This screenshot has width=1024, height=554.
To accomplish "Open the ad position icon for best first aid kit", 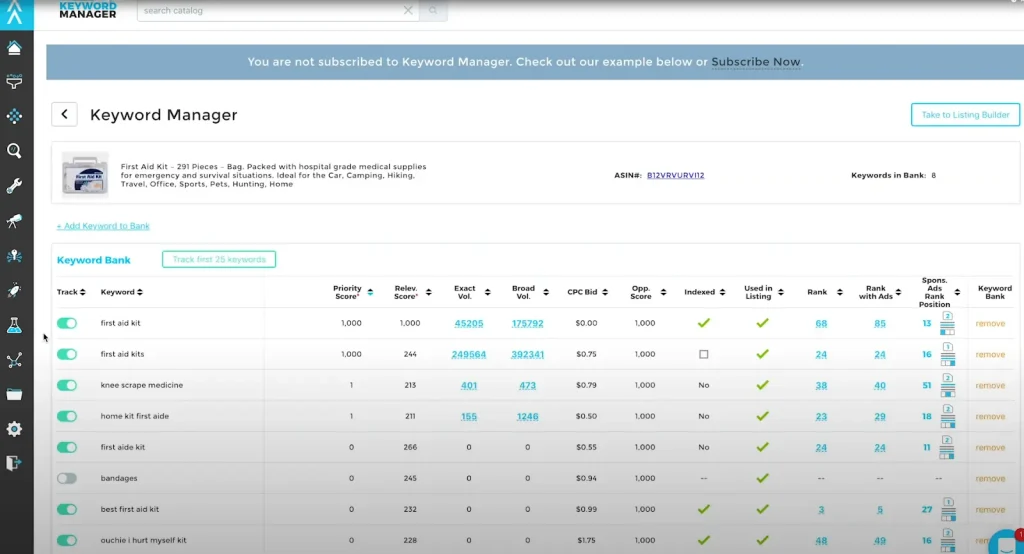I will 948,510.
